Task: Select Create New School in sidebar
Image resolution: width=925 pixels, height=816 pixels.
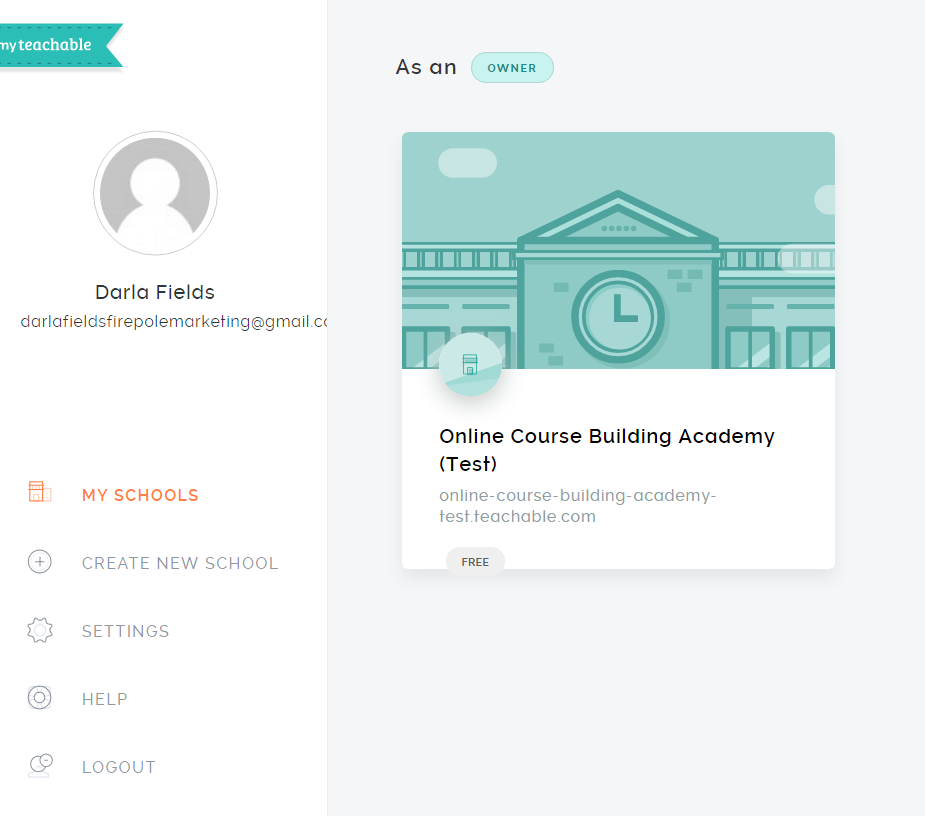Action: click(x=180, y=563)
